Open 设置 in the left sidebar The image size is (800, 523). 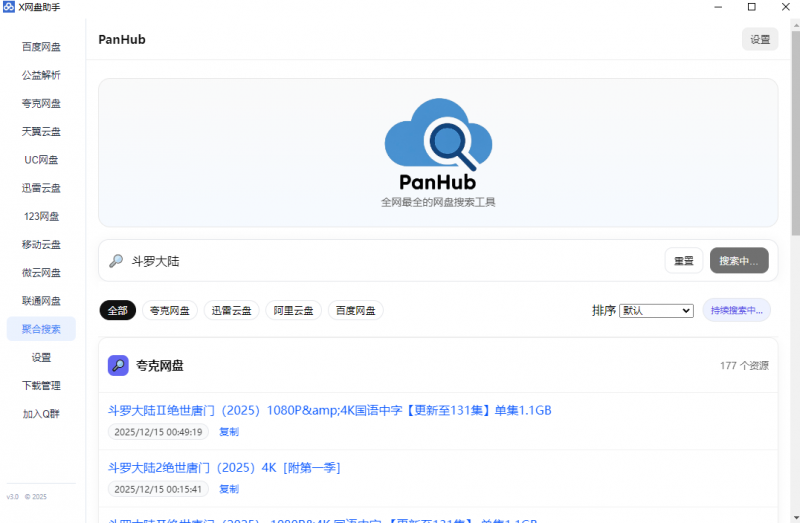point(41,358)
